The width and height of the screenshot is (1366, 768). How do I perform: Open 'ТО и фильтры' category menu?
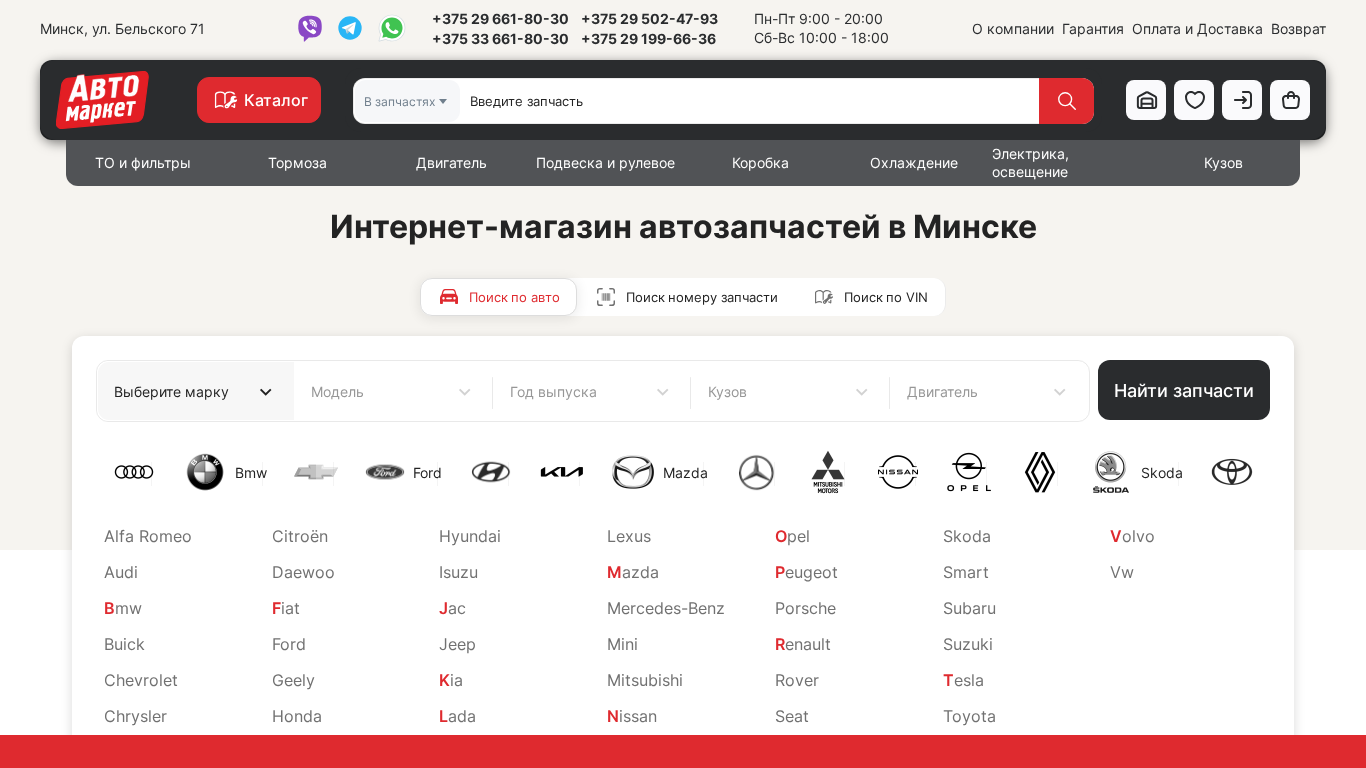click(143, 163)
